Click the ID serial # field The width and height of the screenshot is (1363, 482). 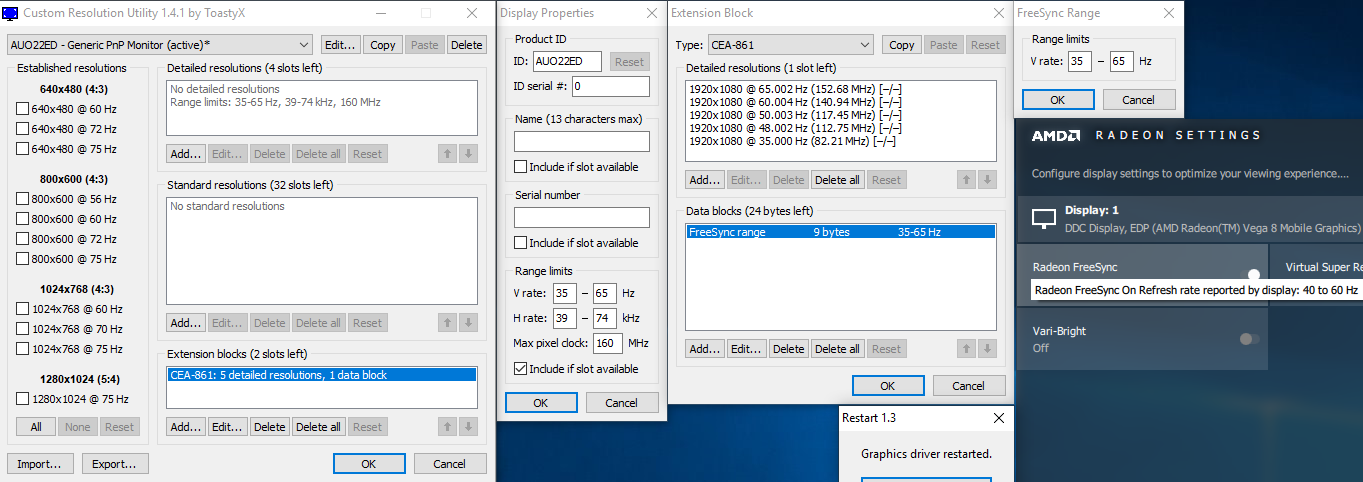tap(610, 86)
